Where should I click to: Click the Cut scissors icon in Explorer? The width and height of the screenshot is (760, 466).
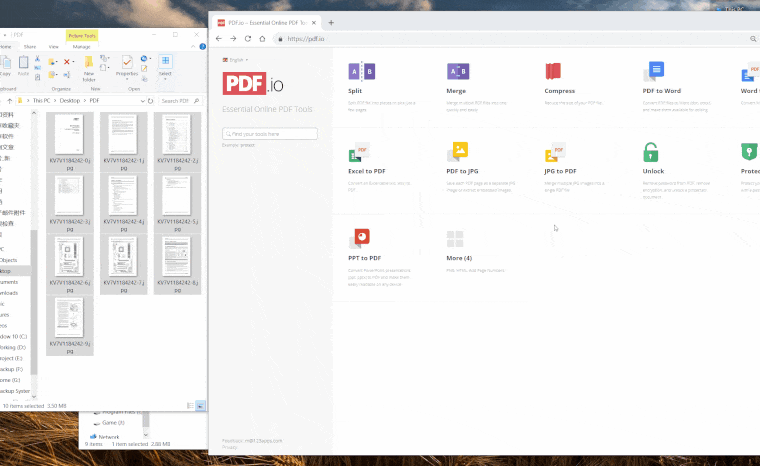point(37,59)
